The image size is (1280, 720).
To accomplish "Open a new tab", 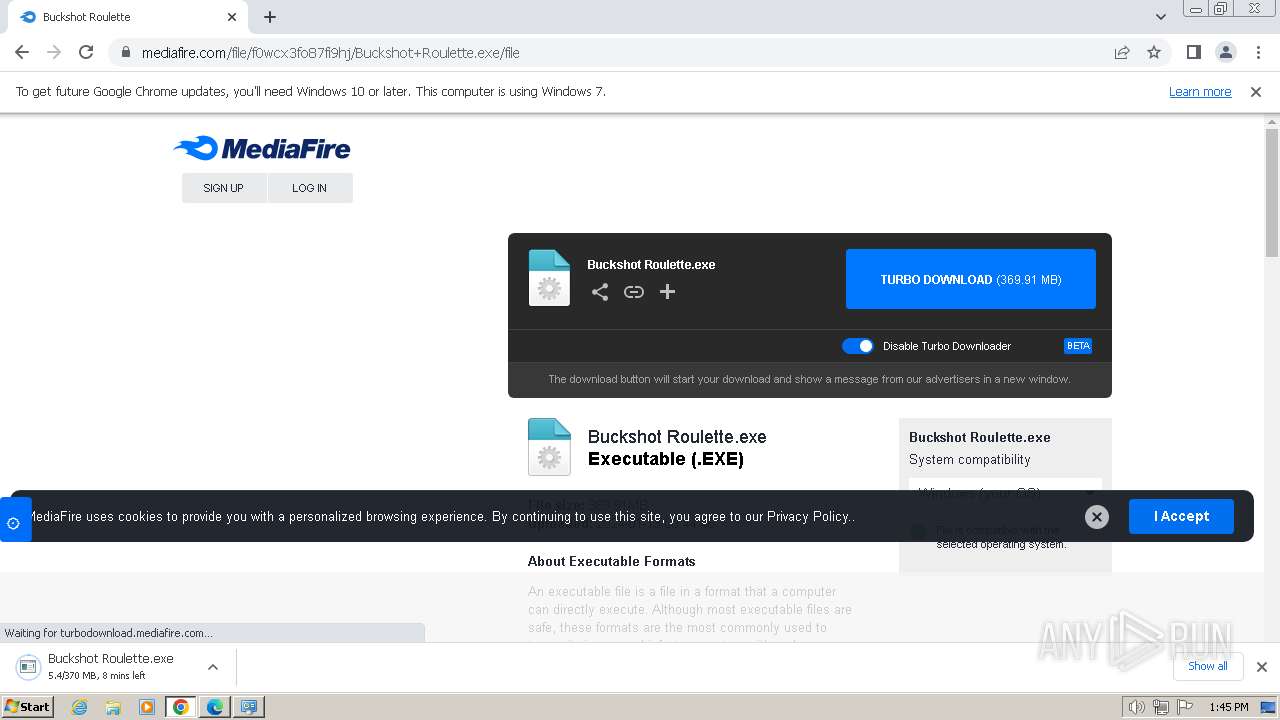I will 270,17.
